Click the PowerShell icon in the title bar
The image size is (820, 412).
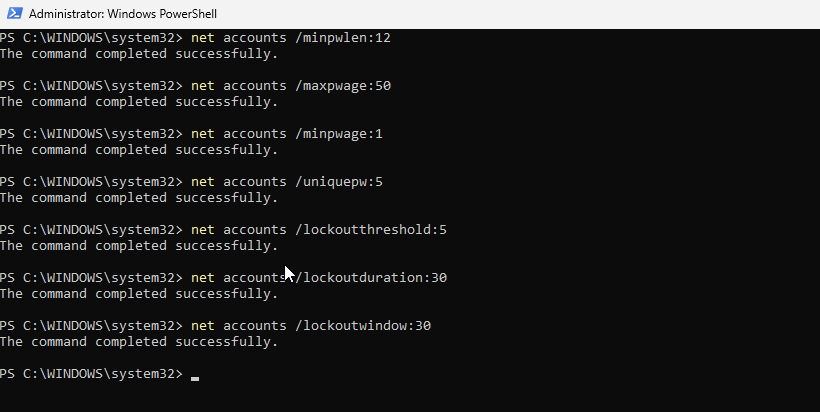click(11, 14)
